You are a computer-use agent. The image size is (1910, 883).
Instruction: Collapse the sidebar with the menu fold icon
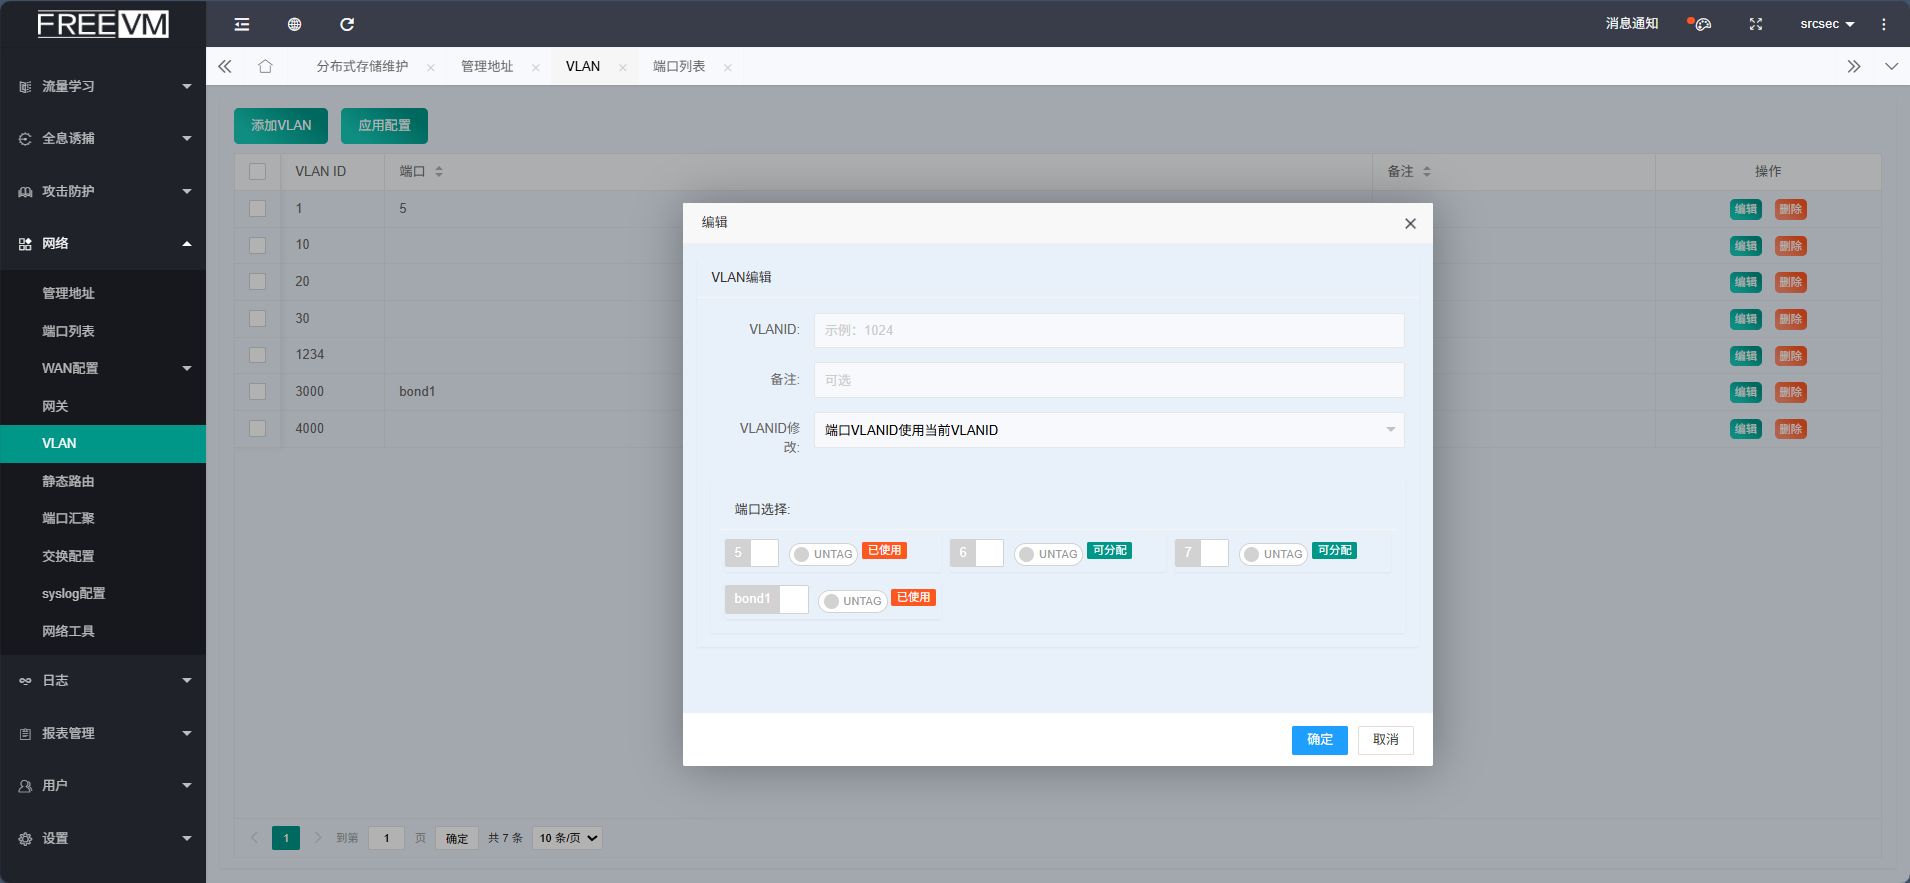click(x=242, y=24)
